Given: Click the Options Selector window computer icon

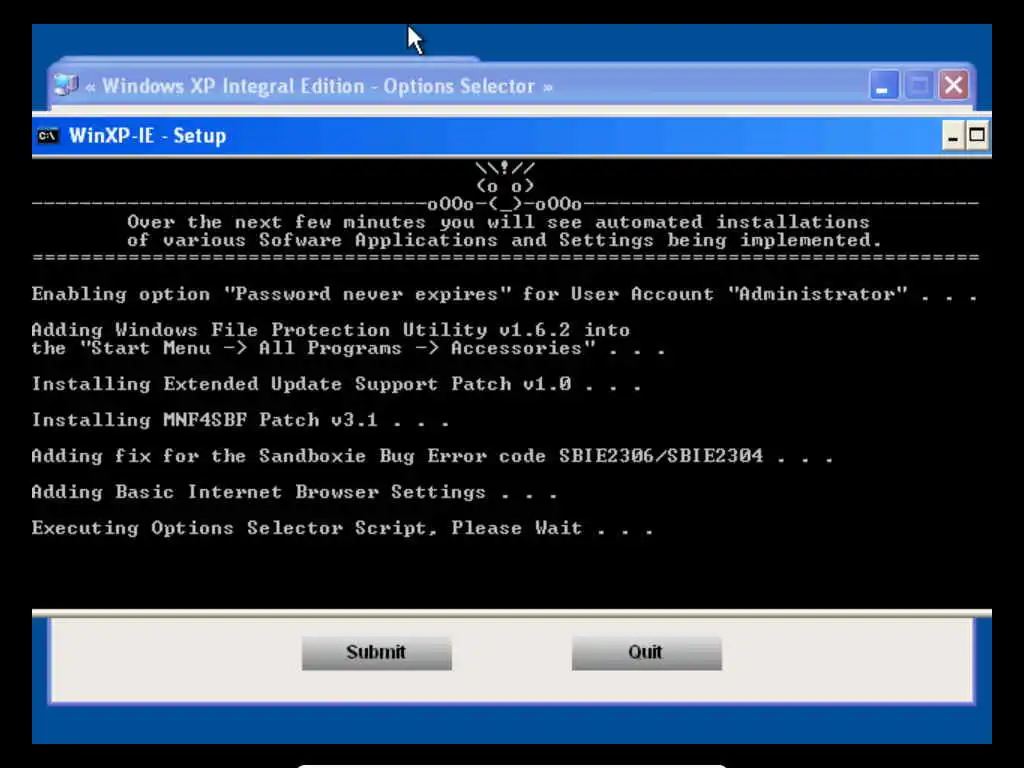Looking at the screenshot, I should click(65, 86).
